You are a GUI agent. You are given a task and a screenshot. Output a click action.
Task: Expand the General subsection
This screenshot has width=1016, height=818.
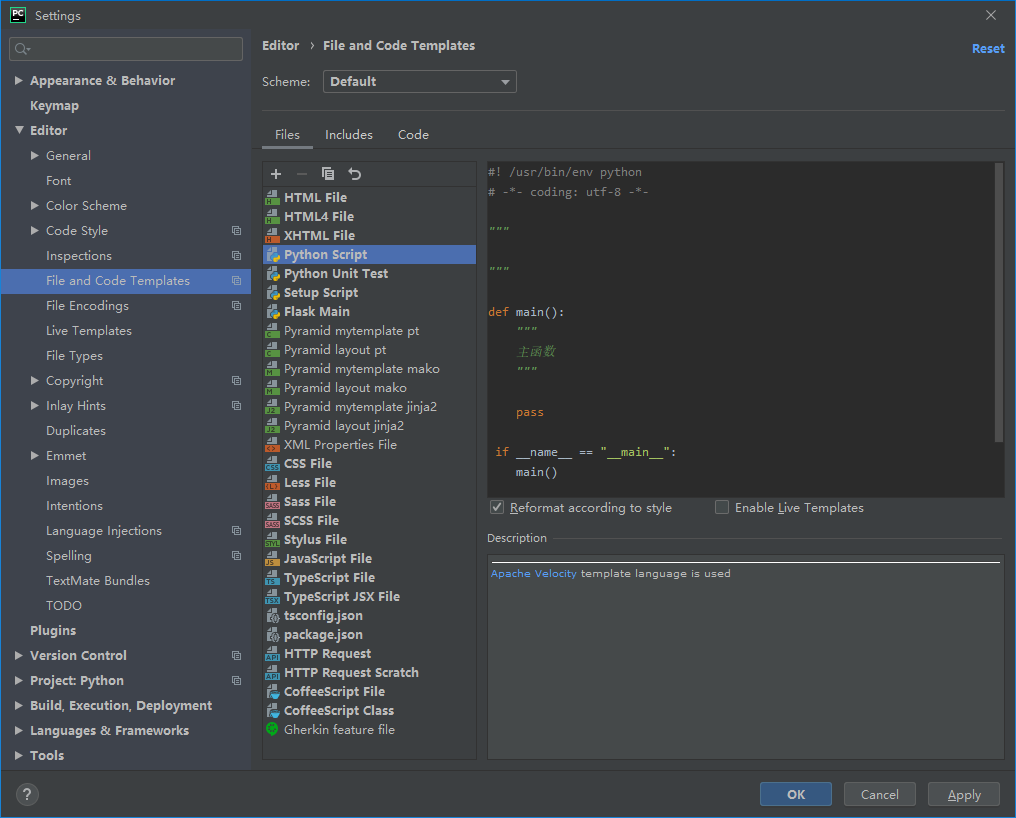coord(35,156)
